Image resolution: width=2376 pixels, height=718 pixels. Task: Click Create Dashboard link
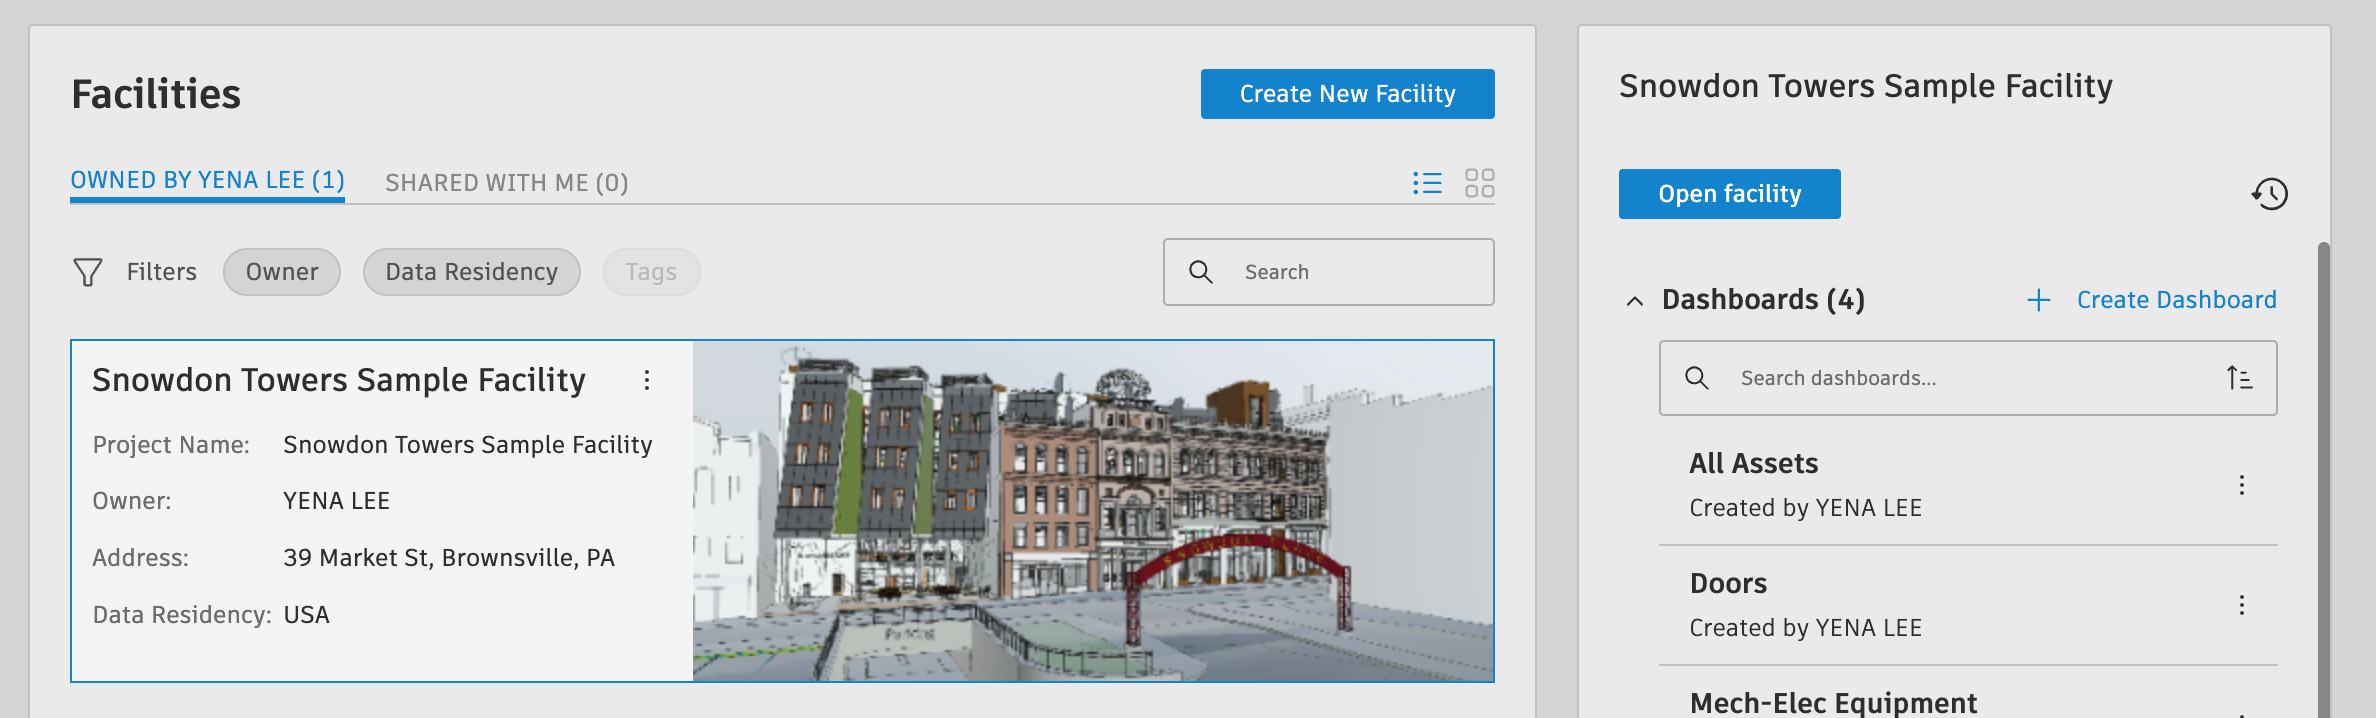tap(2177, 300)
